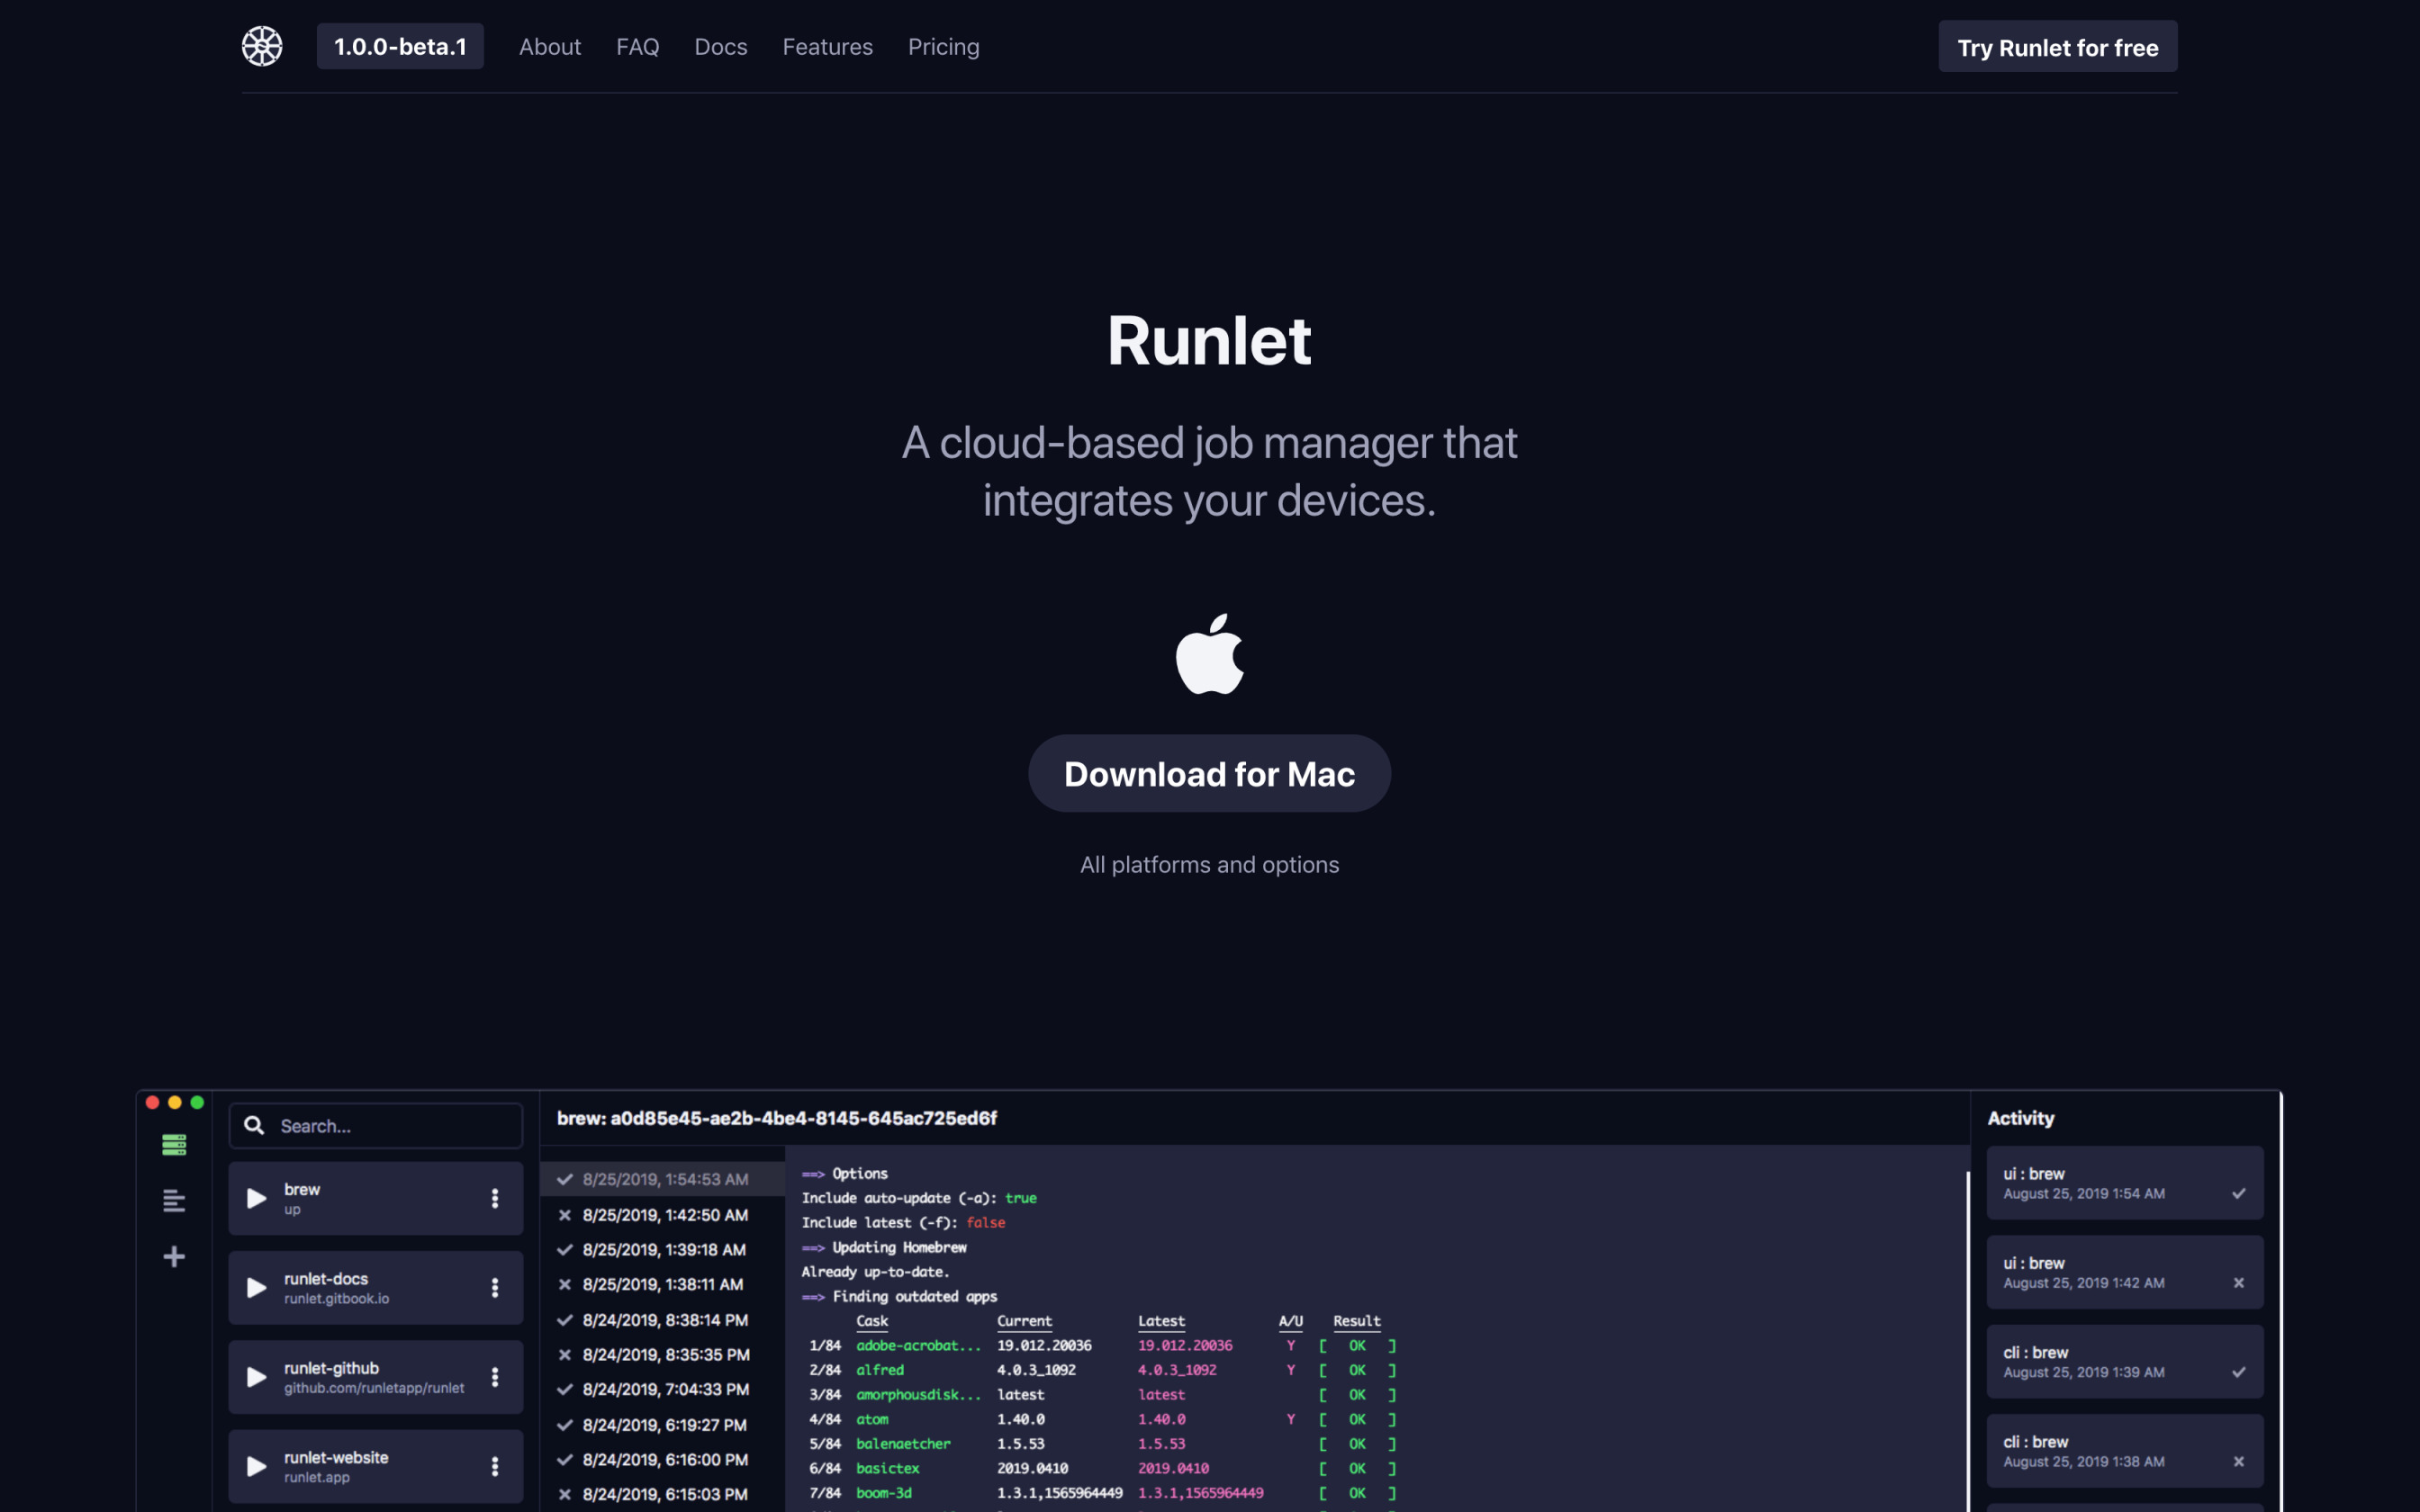Play the runlet-website job
Screen dimensions: 2420x1512
click(257, 1466)
